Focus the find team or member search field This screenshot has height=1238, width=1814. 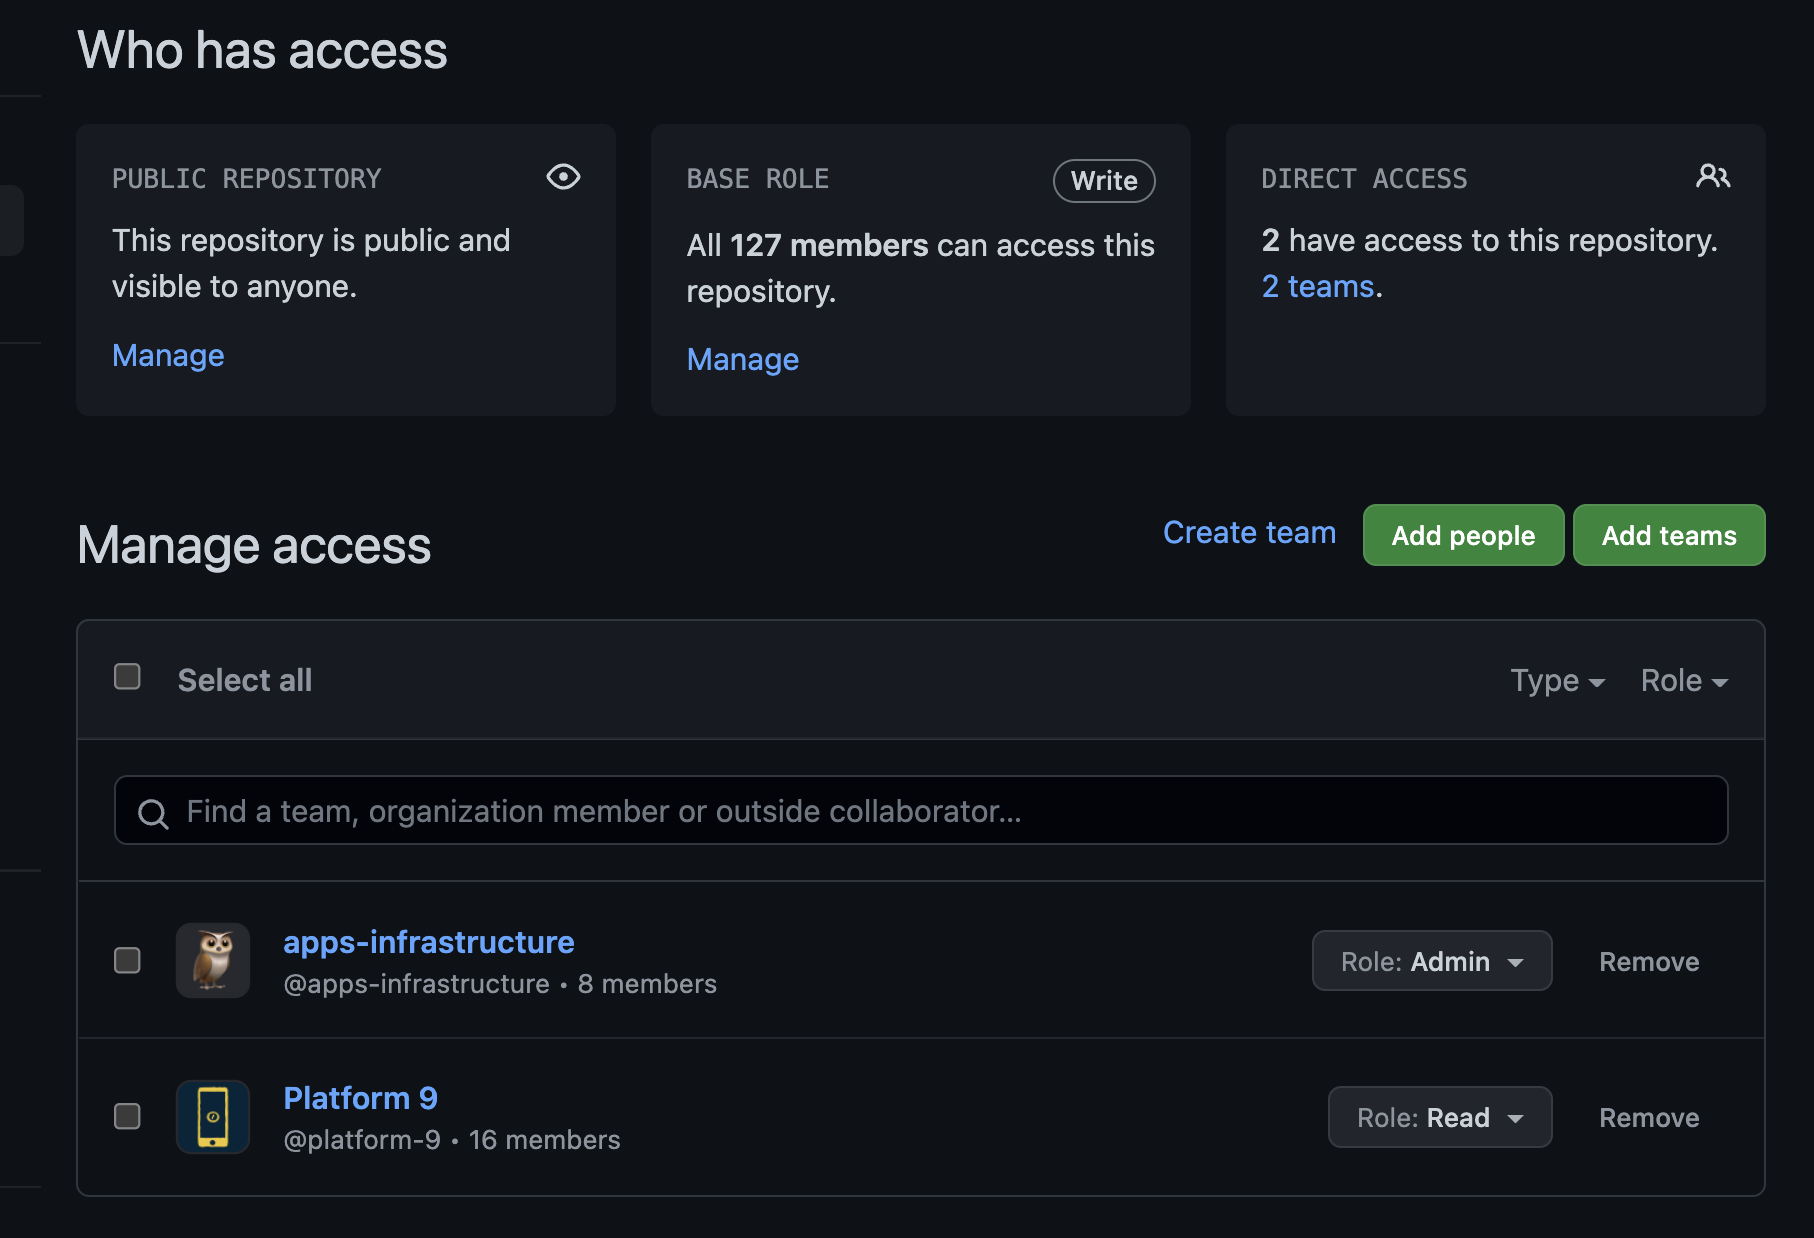click(x=920, y=811)
